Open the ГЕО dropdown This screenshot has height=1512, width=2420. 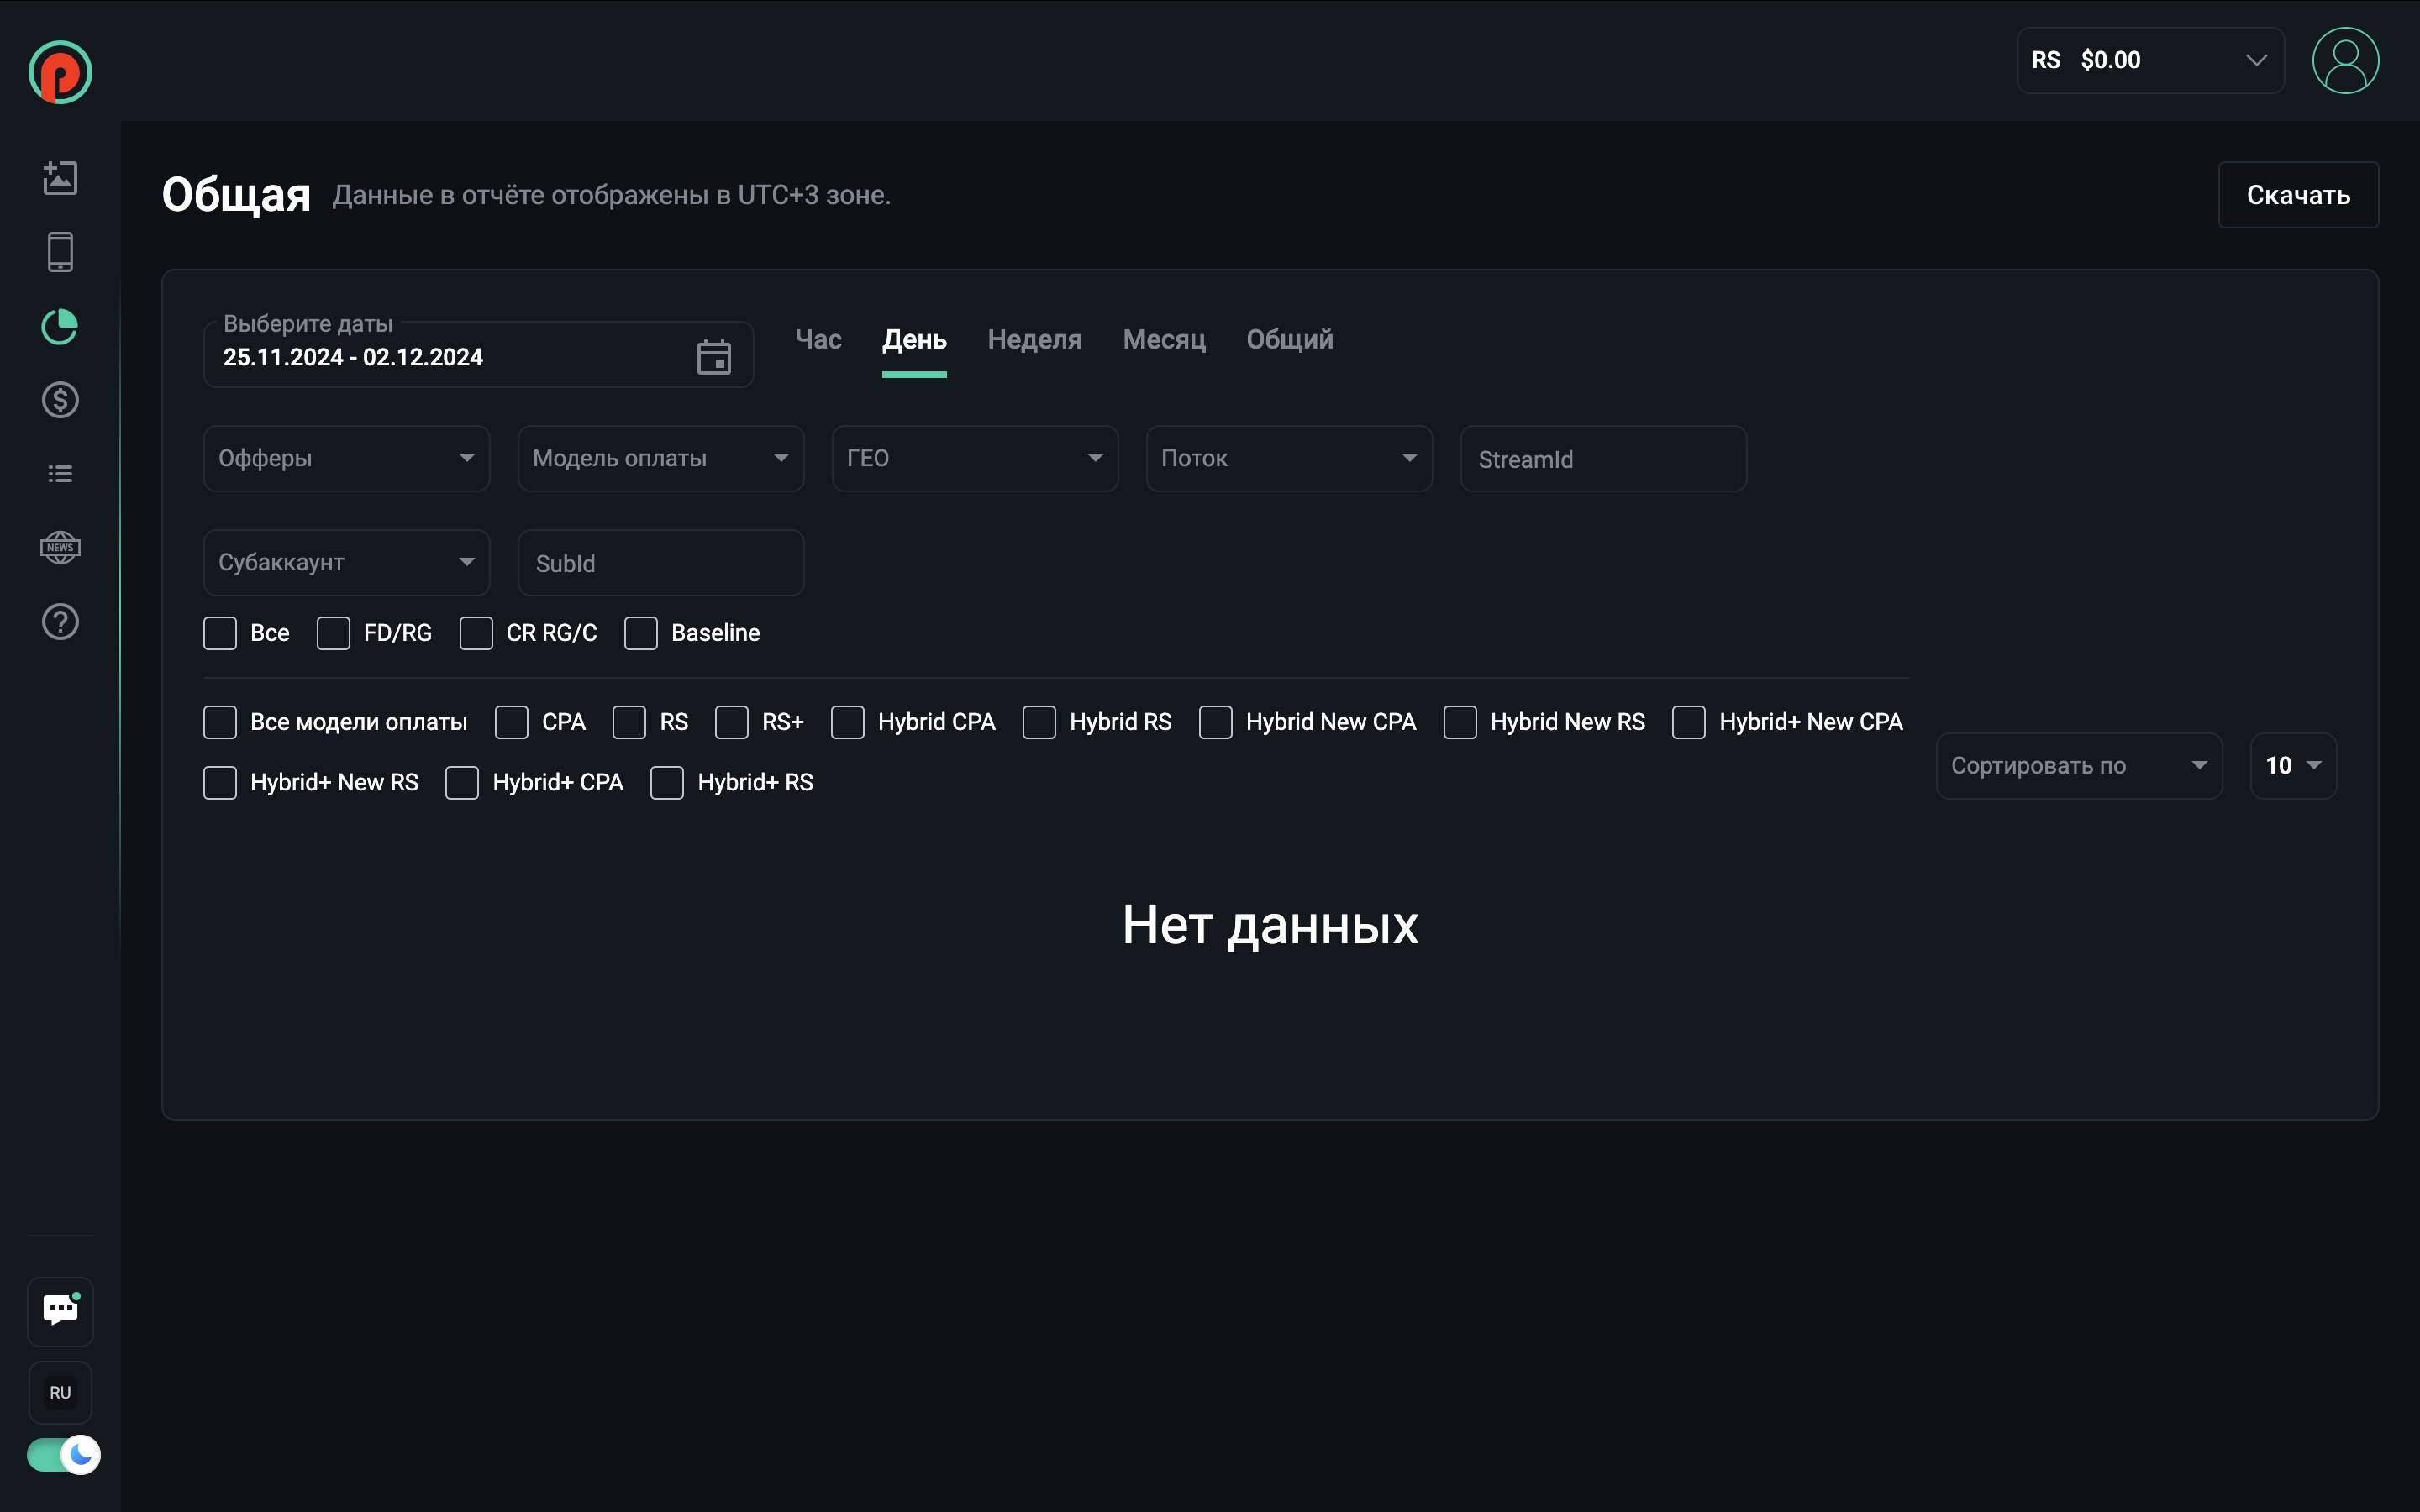pos(974,458)
